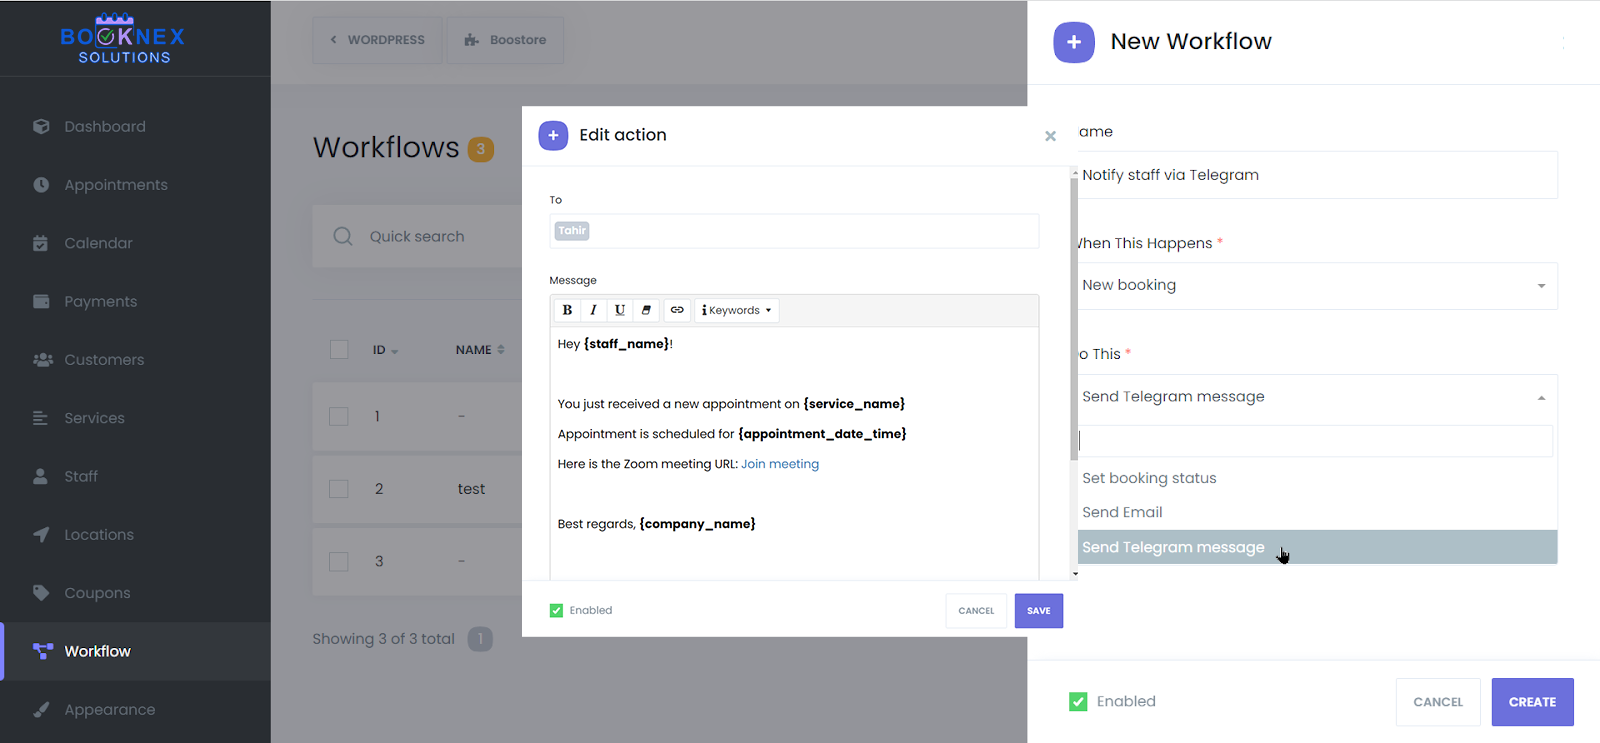Screen dimensions: 1600x743
Task: Expand the When This Happens dropdown
Action: tap(1316, 286)
